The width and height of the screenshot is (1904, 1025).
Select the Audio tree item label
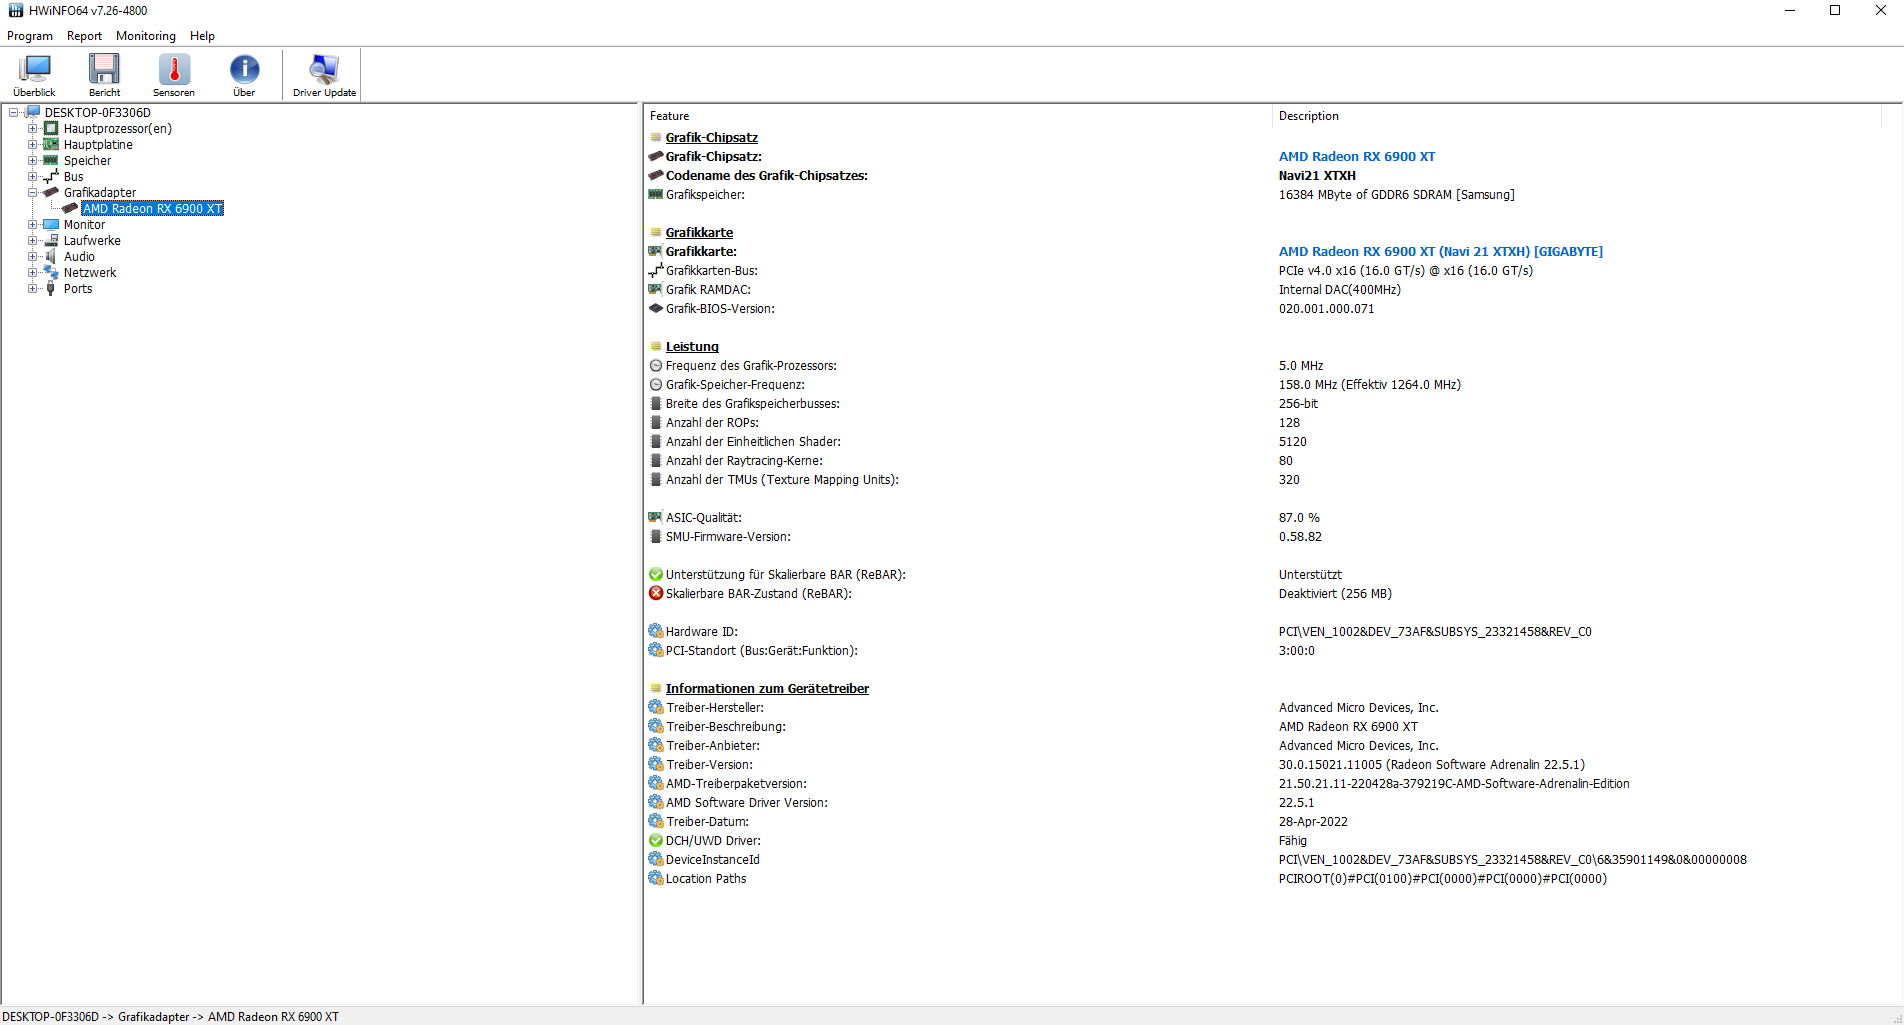pyautogui.click(x=79, y=256)
